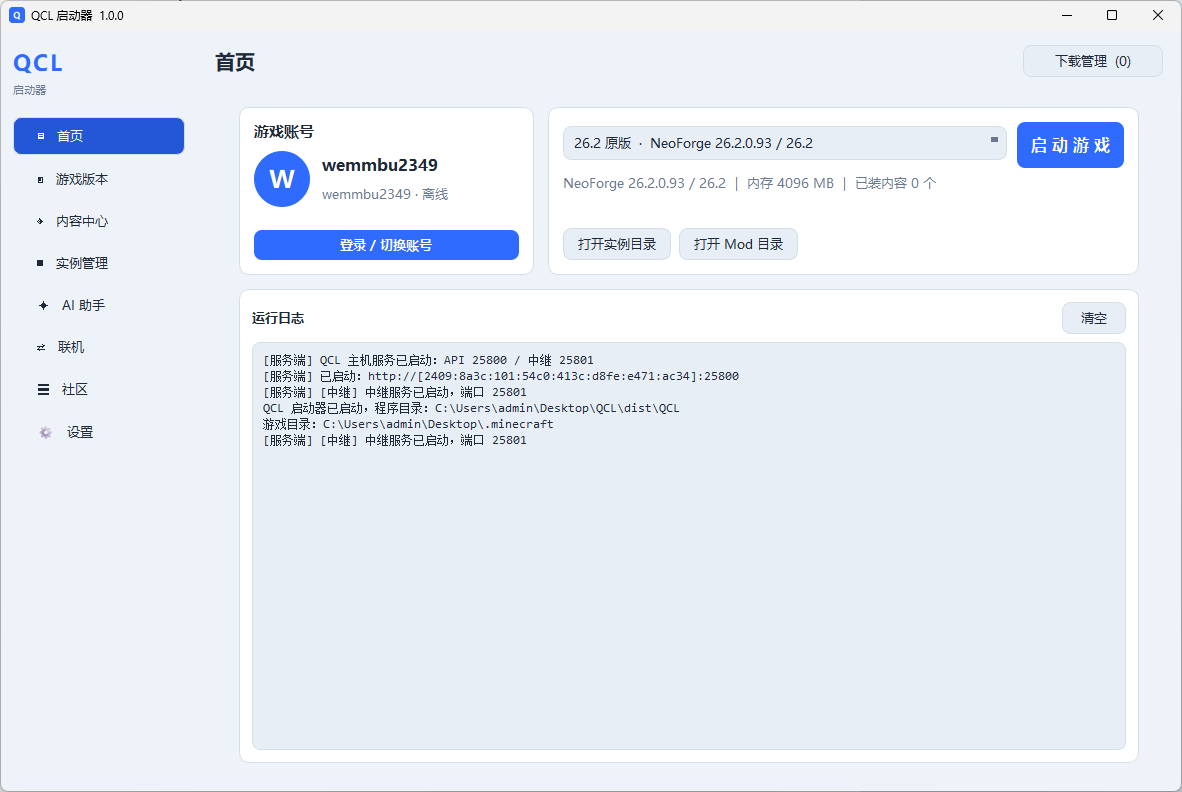Click inside the 运行日志 text area
Image resolution: width=1182 pixels, height=792 pixels.
click(x=689, y=546)
